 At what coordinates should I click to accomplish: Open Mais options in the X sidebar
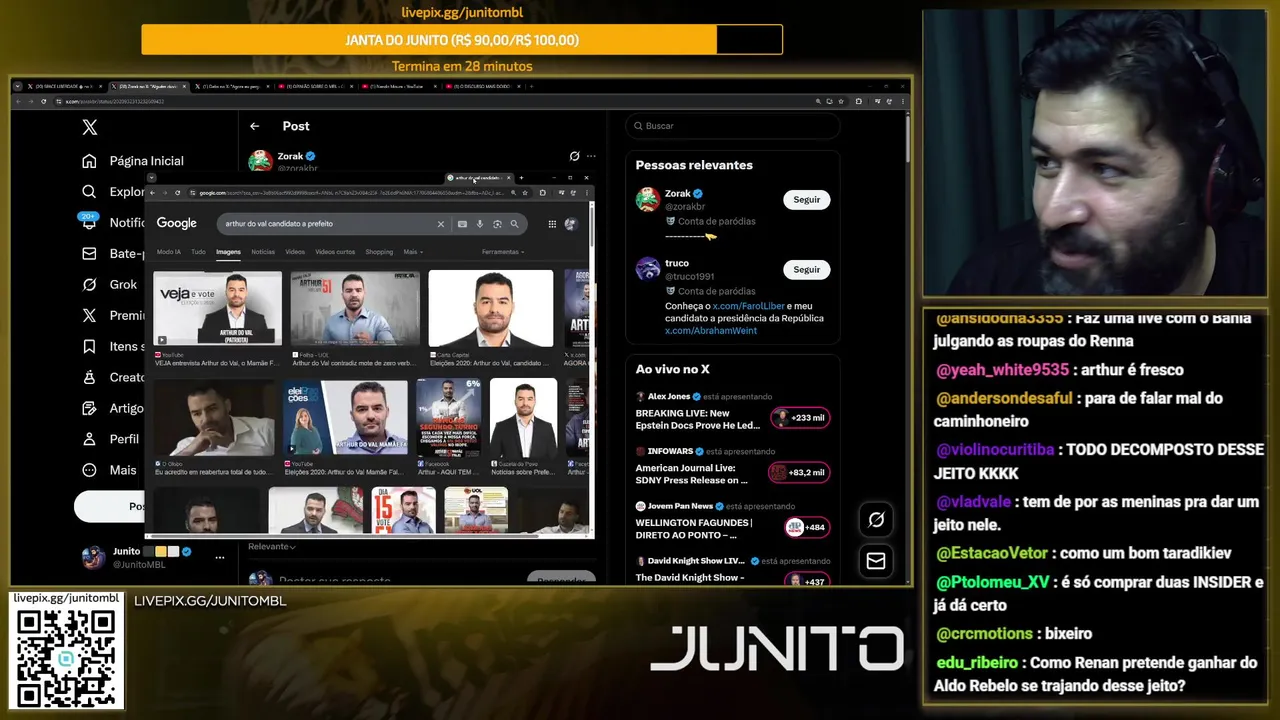click(x=110, y=470)
